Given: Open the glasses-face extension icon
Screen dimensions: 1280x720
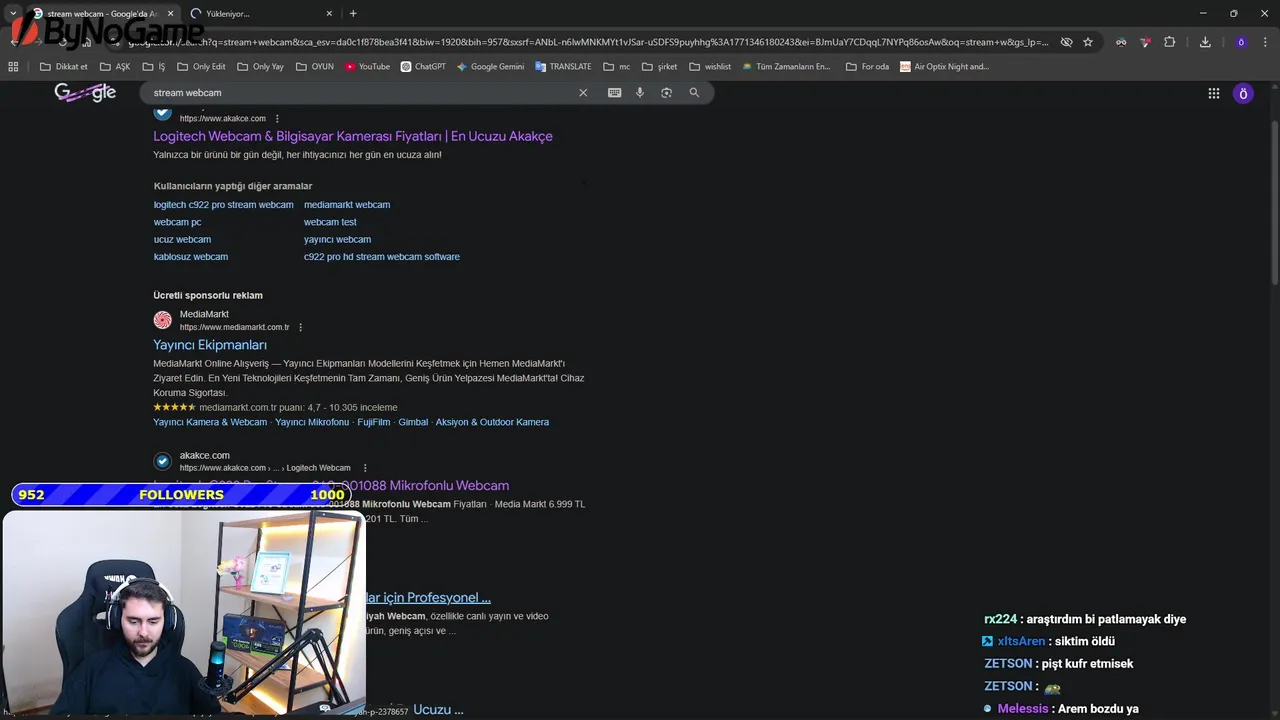Looking at the screenshot, I should 1121,42.
